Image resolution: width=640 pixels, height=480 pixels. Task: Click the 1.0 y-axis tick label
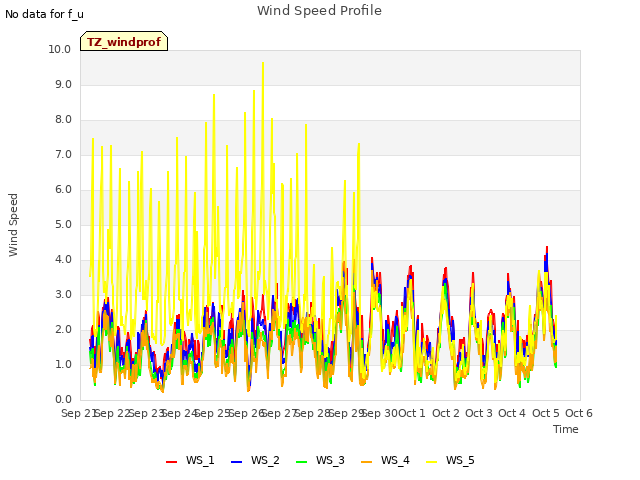pyautogui.click(x=63, y=364)
